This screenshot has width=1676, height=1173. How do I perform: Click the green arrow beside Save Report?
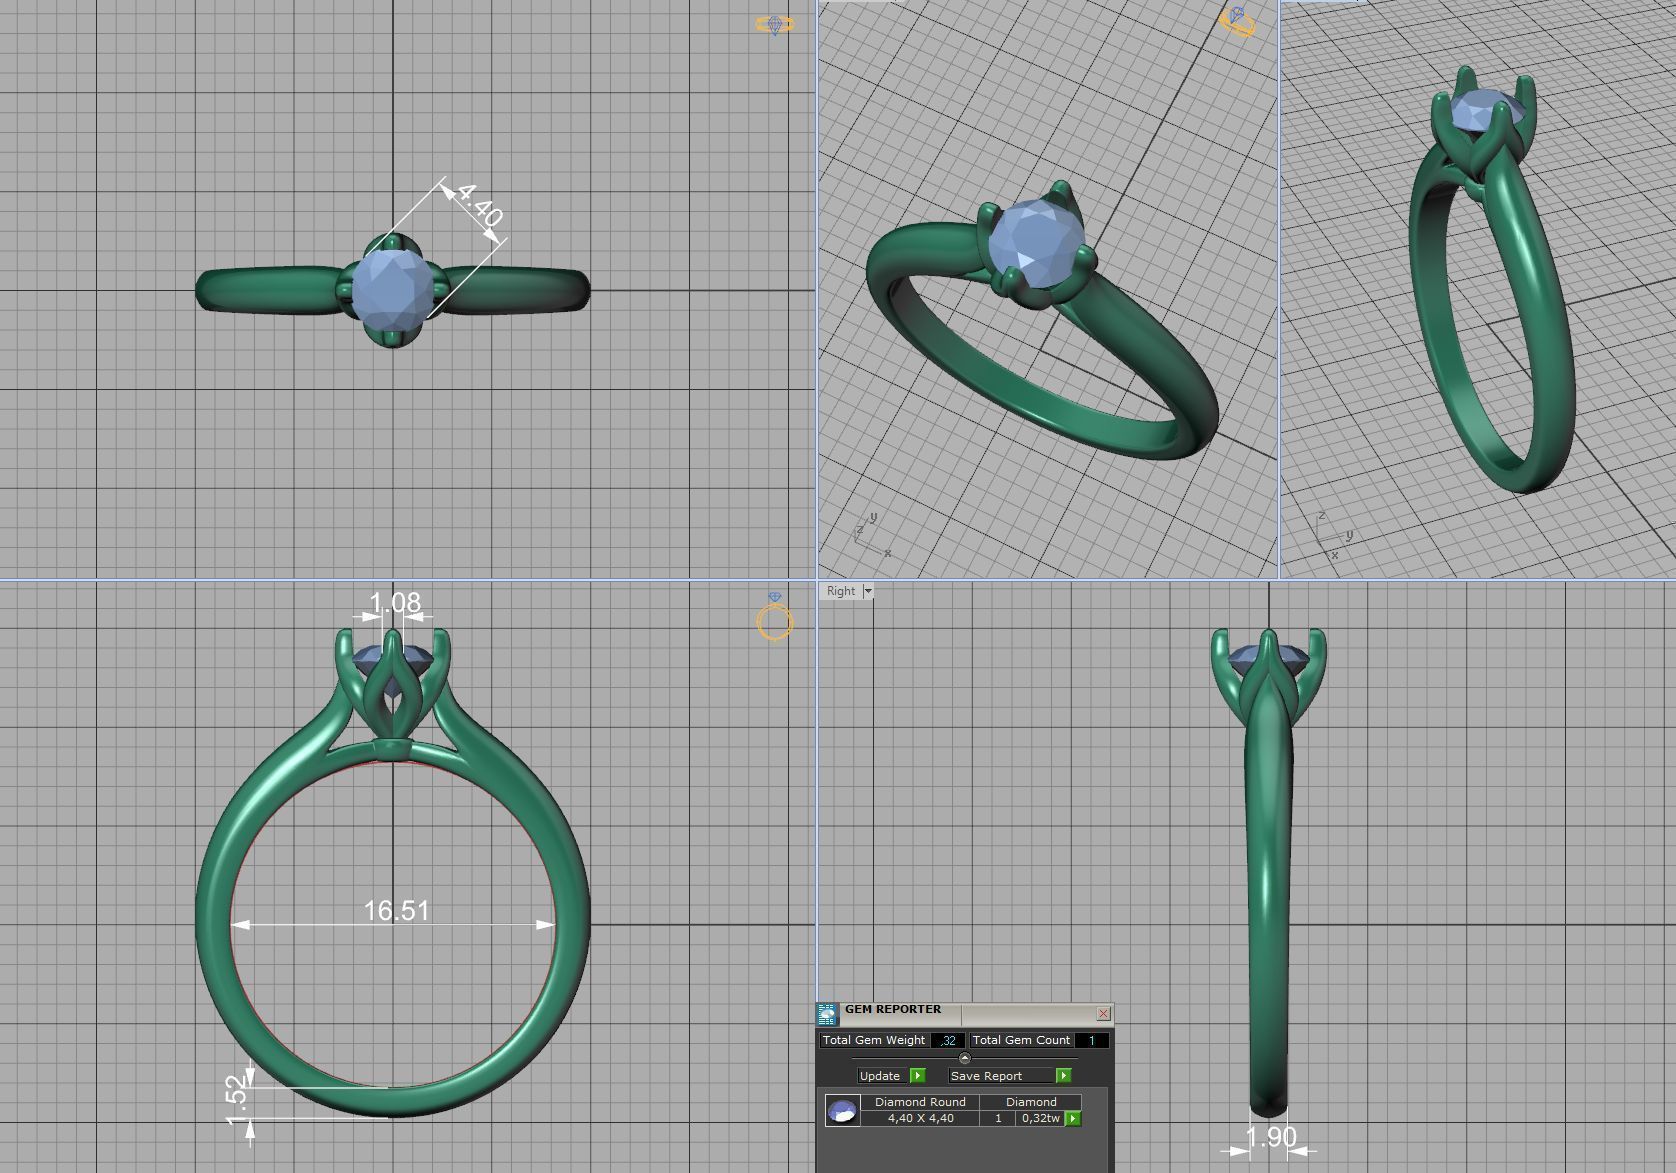click(x=1064, y=1076)
